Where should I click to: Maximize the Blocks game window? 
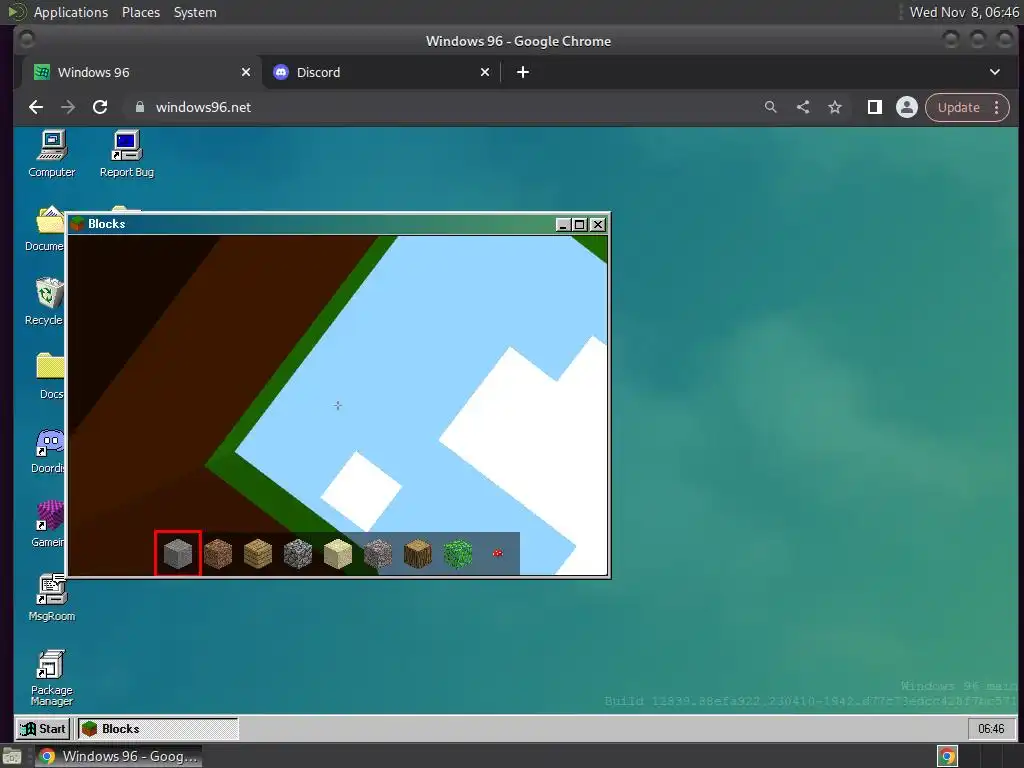coord(579,225)
